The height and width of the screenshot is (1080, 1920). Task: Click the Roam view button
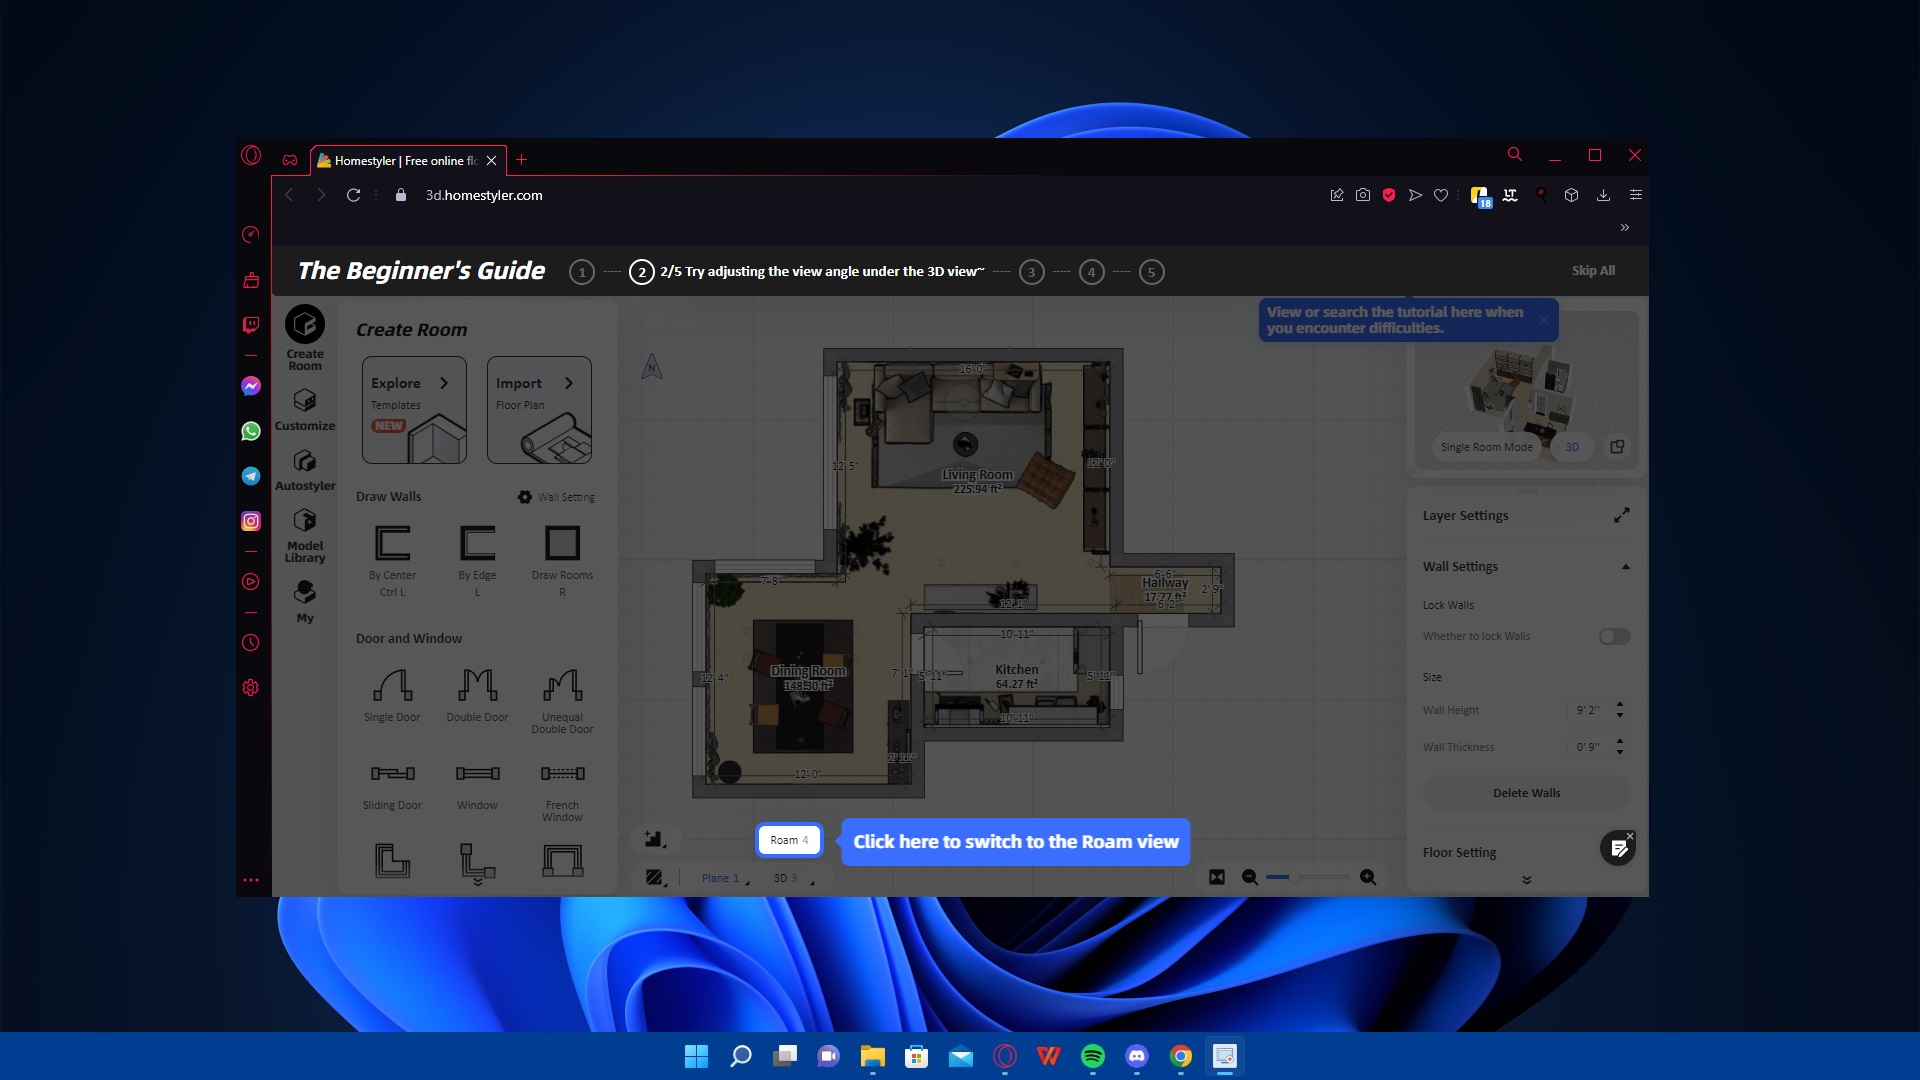coord(788,840)
